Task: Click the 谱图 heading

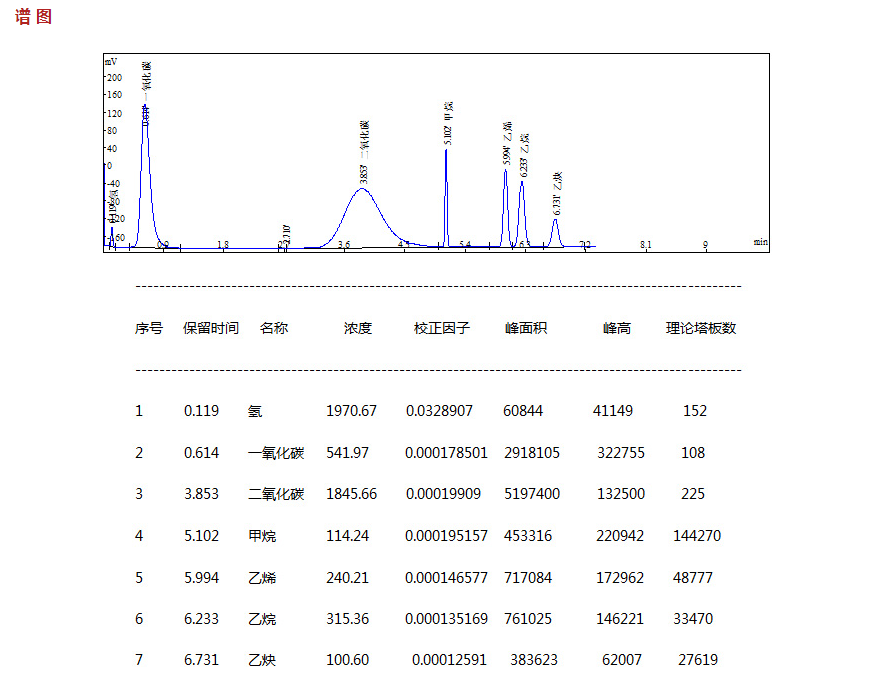Action: click(33, 17)
